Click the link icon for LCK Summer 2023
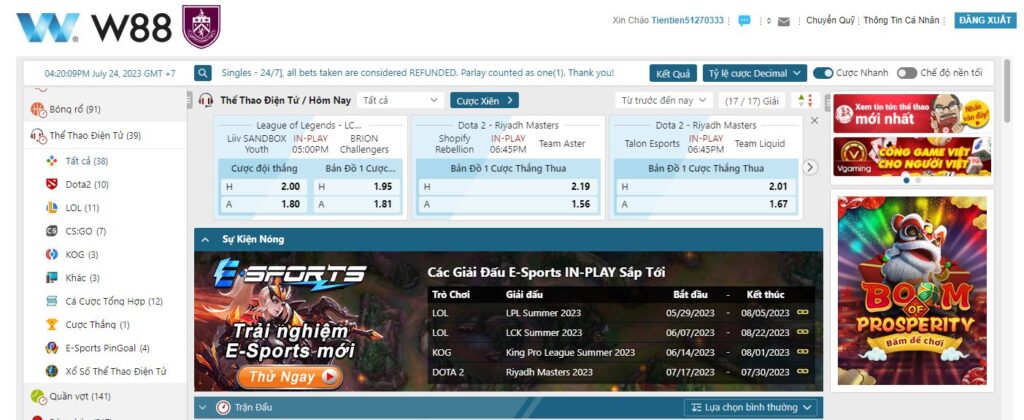Image resolution: width=1024 pixels, height=420 pixels. [803, 332]
